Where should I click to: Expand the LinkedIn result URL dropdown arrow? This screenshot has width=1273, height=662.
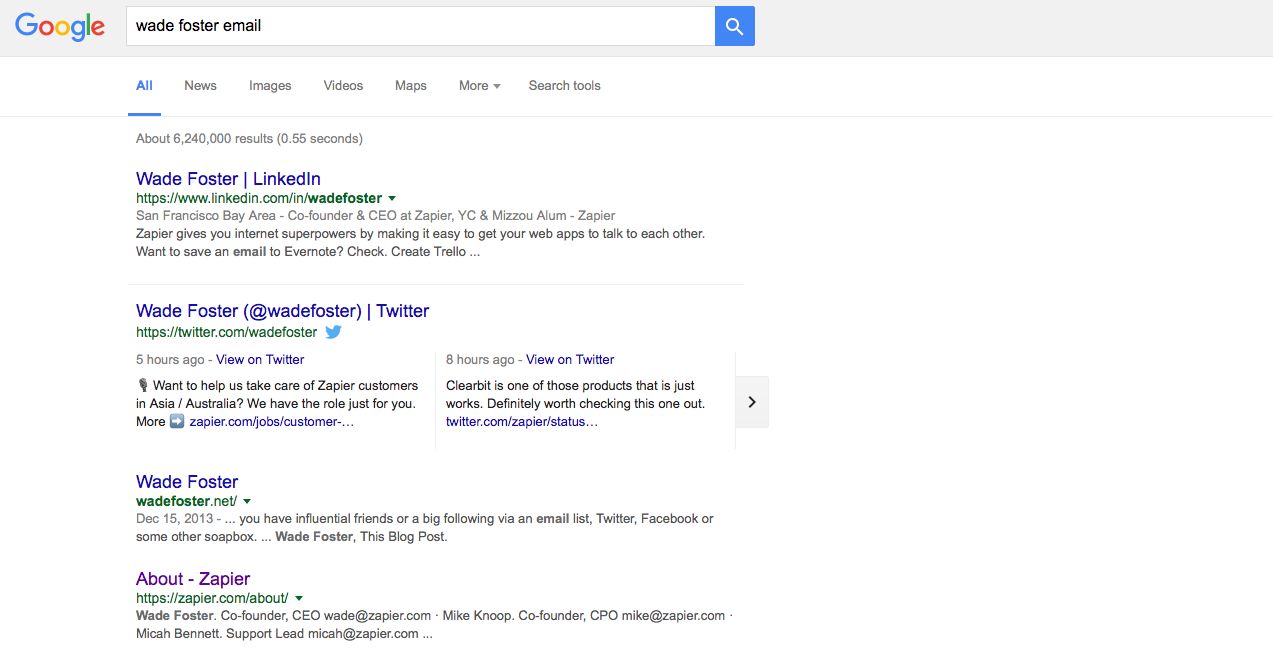tap(392, 198)
